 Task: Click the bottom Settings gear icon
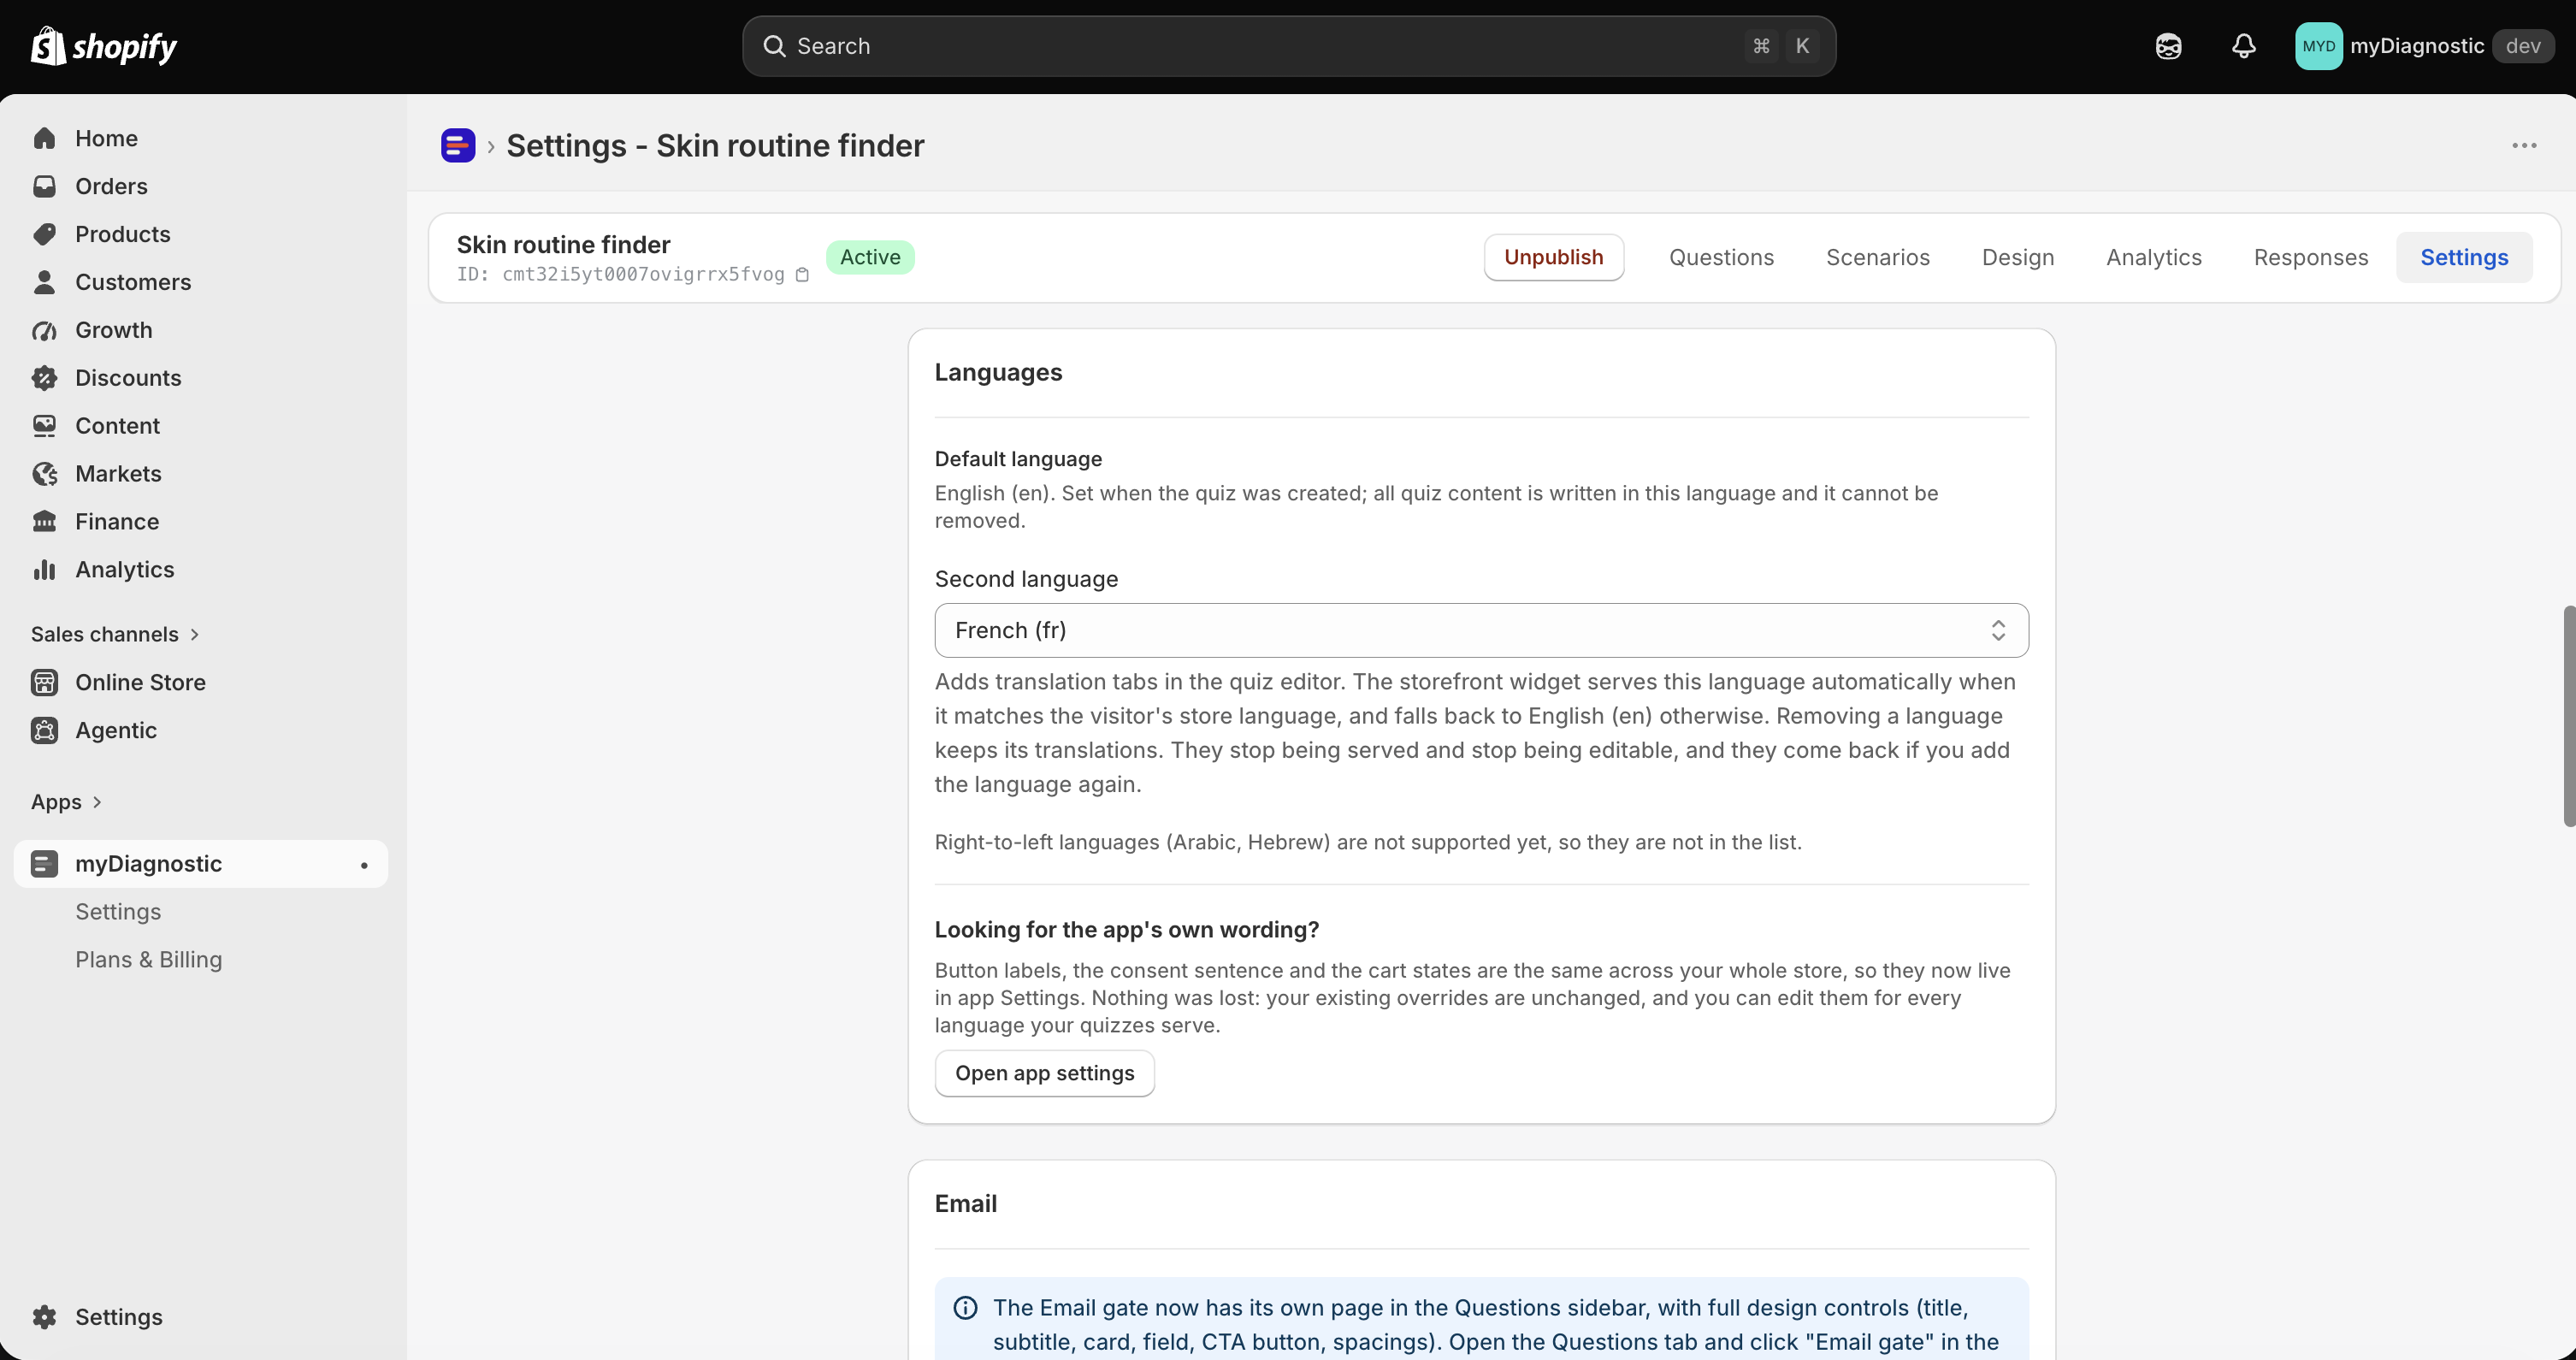click(x=44, y=1317)
